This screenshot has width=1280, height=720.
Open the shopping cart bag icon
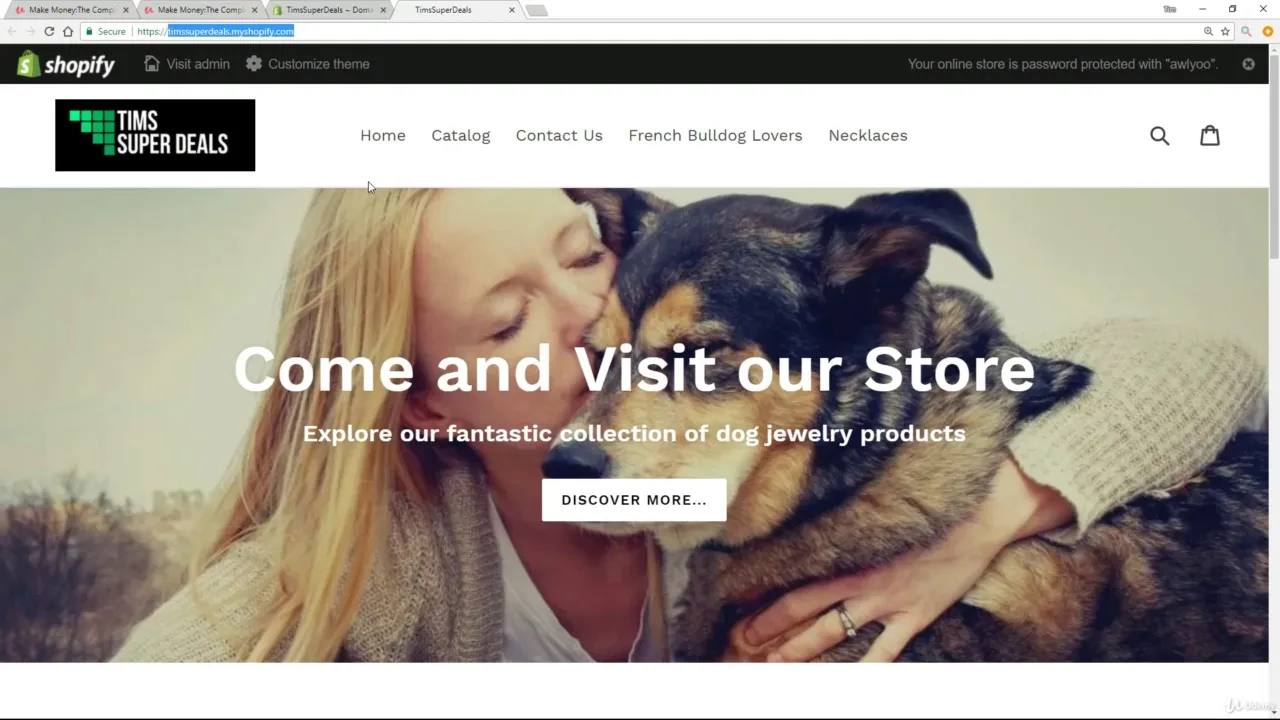click(x=1210, y=135)
